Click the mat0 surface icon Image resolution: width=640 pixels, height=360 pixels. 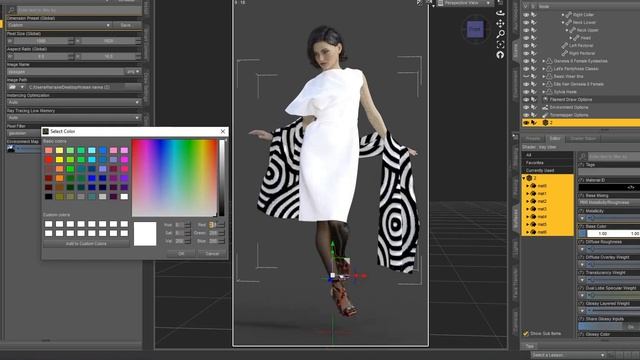(x=533, y=186)
